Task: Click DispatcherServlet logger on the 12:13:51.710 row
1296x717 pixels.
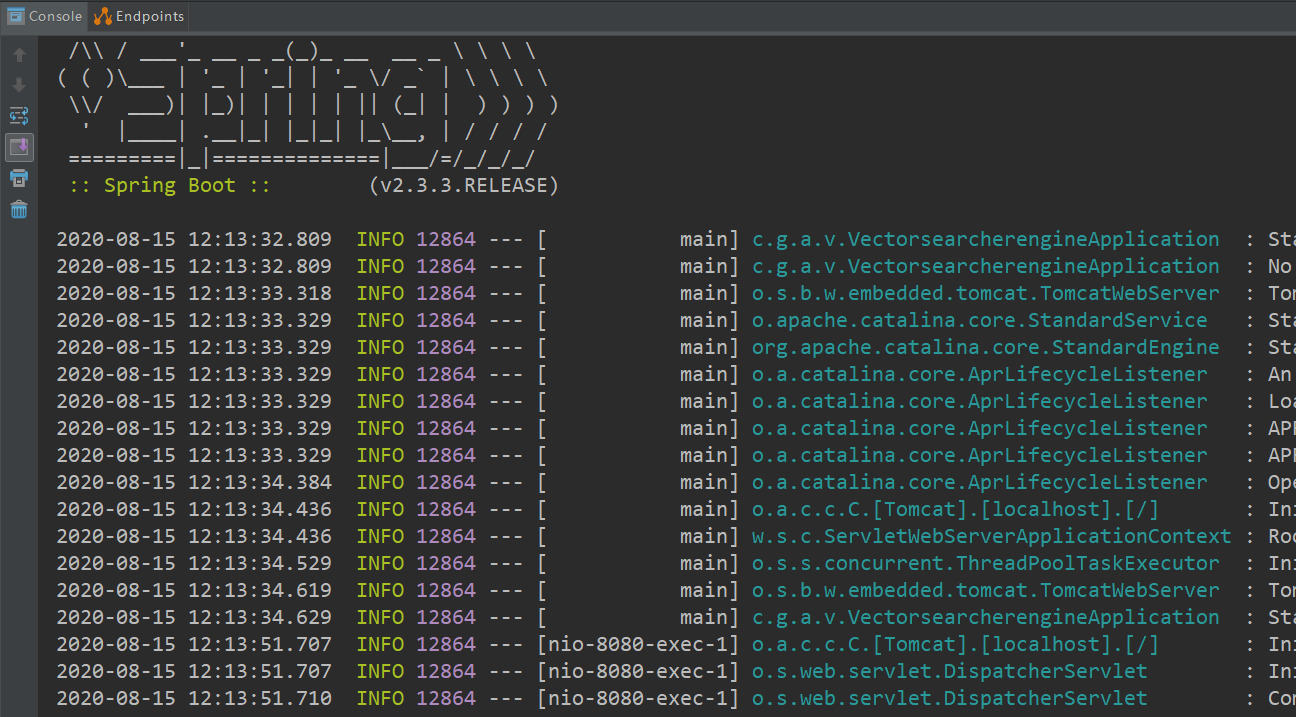Action: pos(950,698)
